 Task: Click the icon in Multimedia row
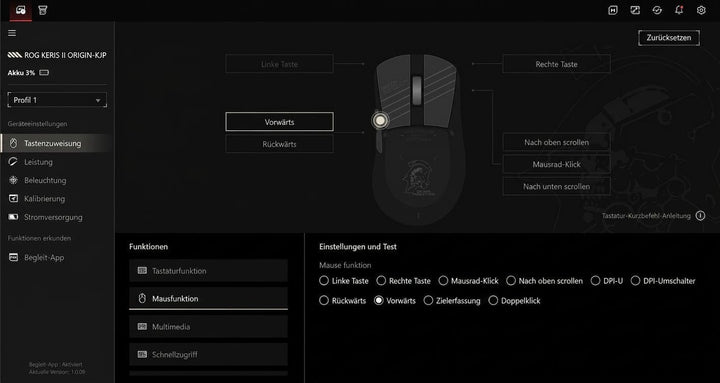(x=142, y=327)
